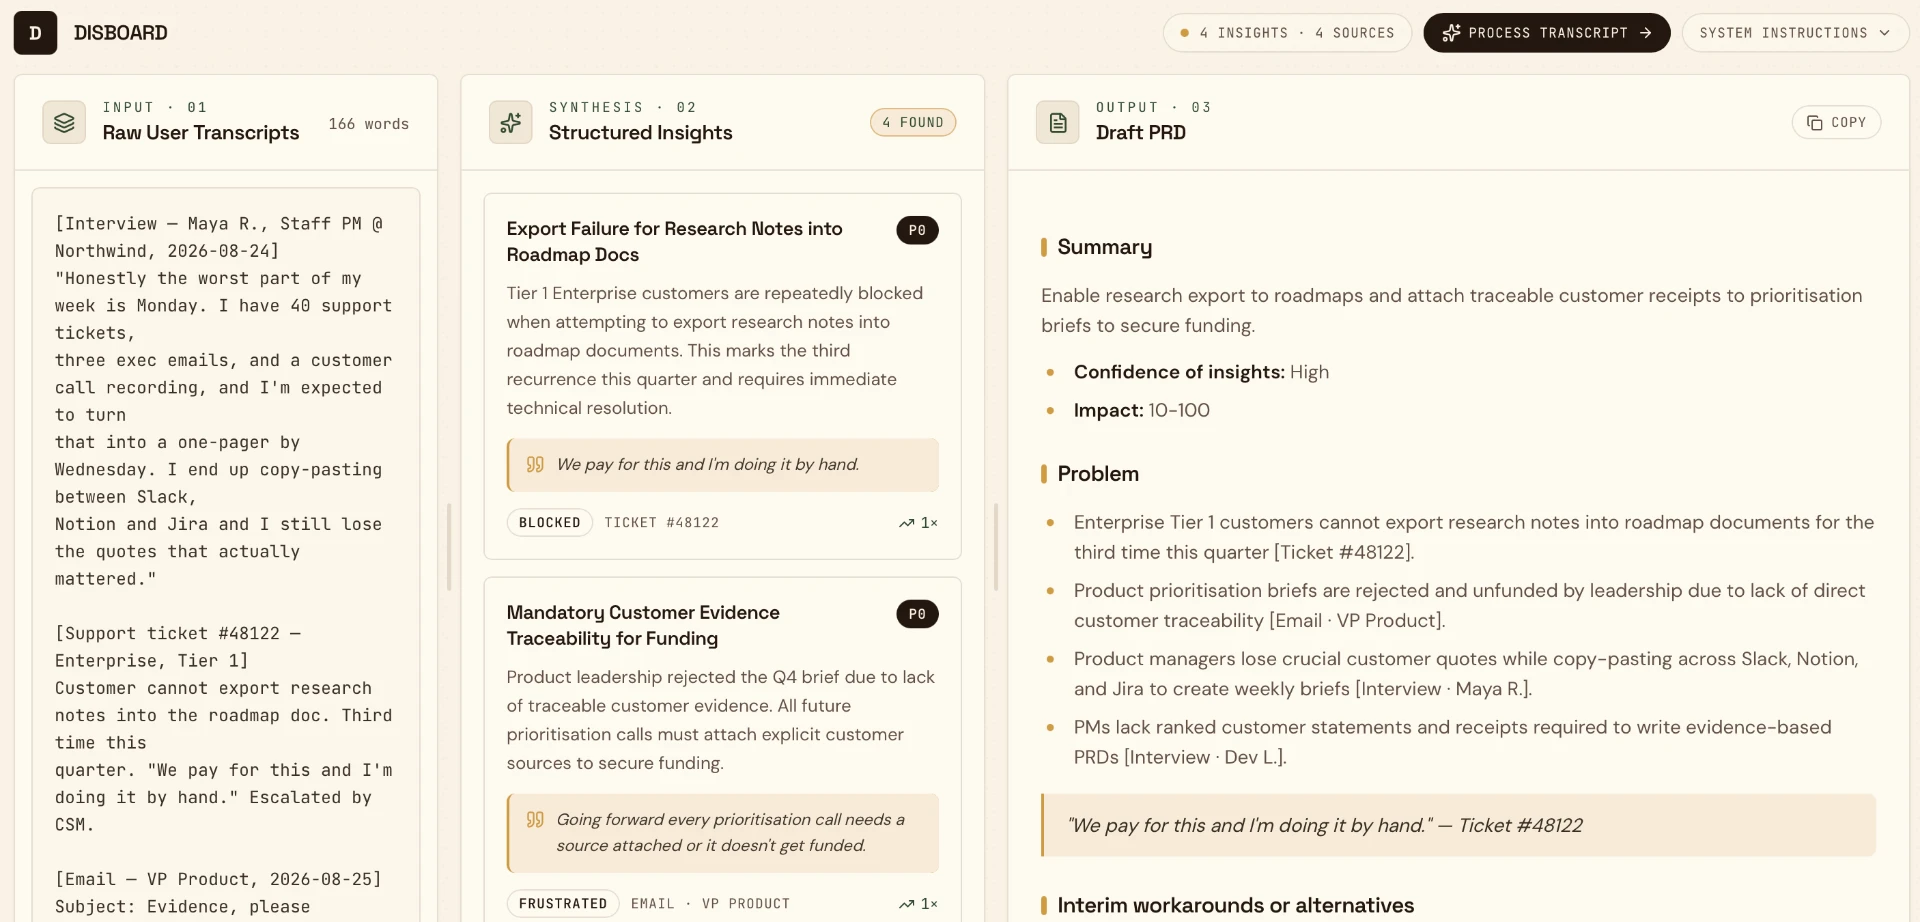The height and width of the screenshot is (922, 1920).
Task: Open the 4 Insights 4 Sources pill
Action: 1287,33
